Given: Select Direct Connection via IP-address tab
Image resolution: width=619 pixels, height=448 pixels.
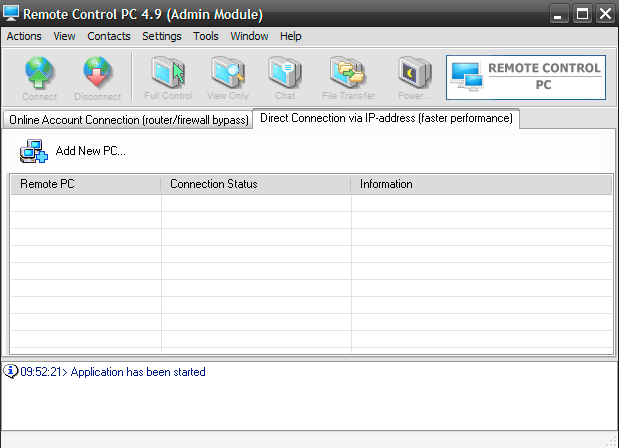Looking at the screenshot, I should coord(386,118).
